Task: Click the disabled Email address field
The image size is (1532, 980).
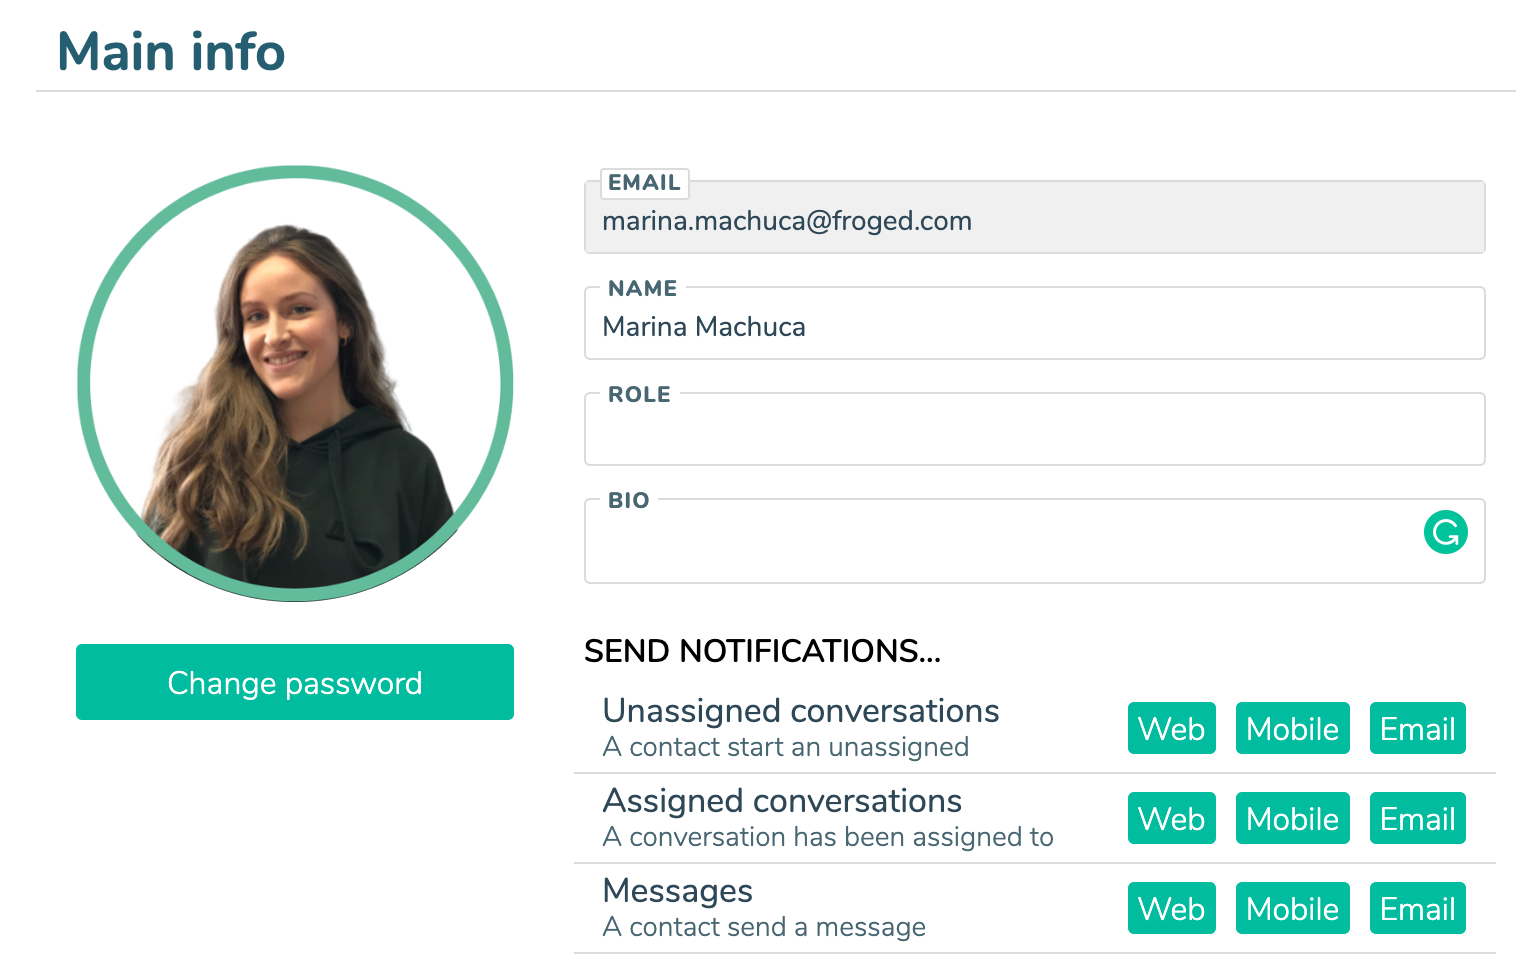Action: (x=1034, y=221)
